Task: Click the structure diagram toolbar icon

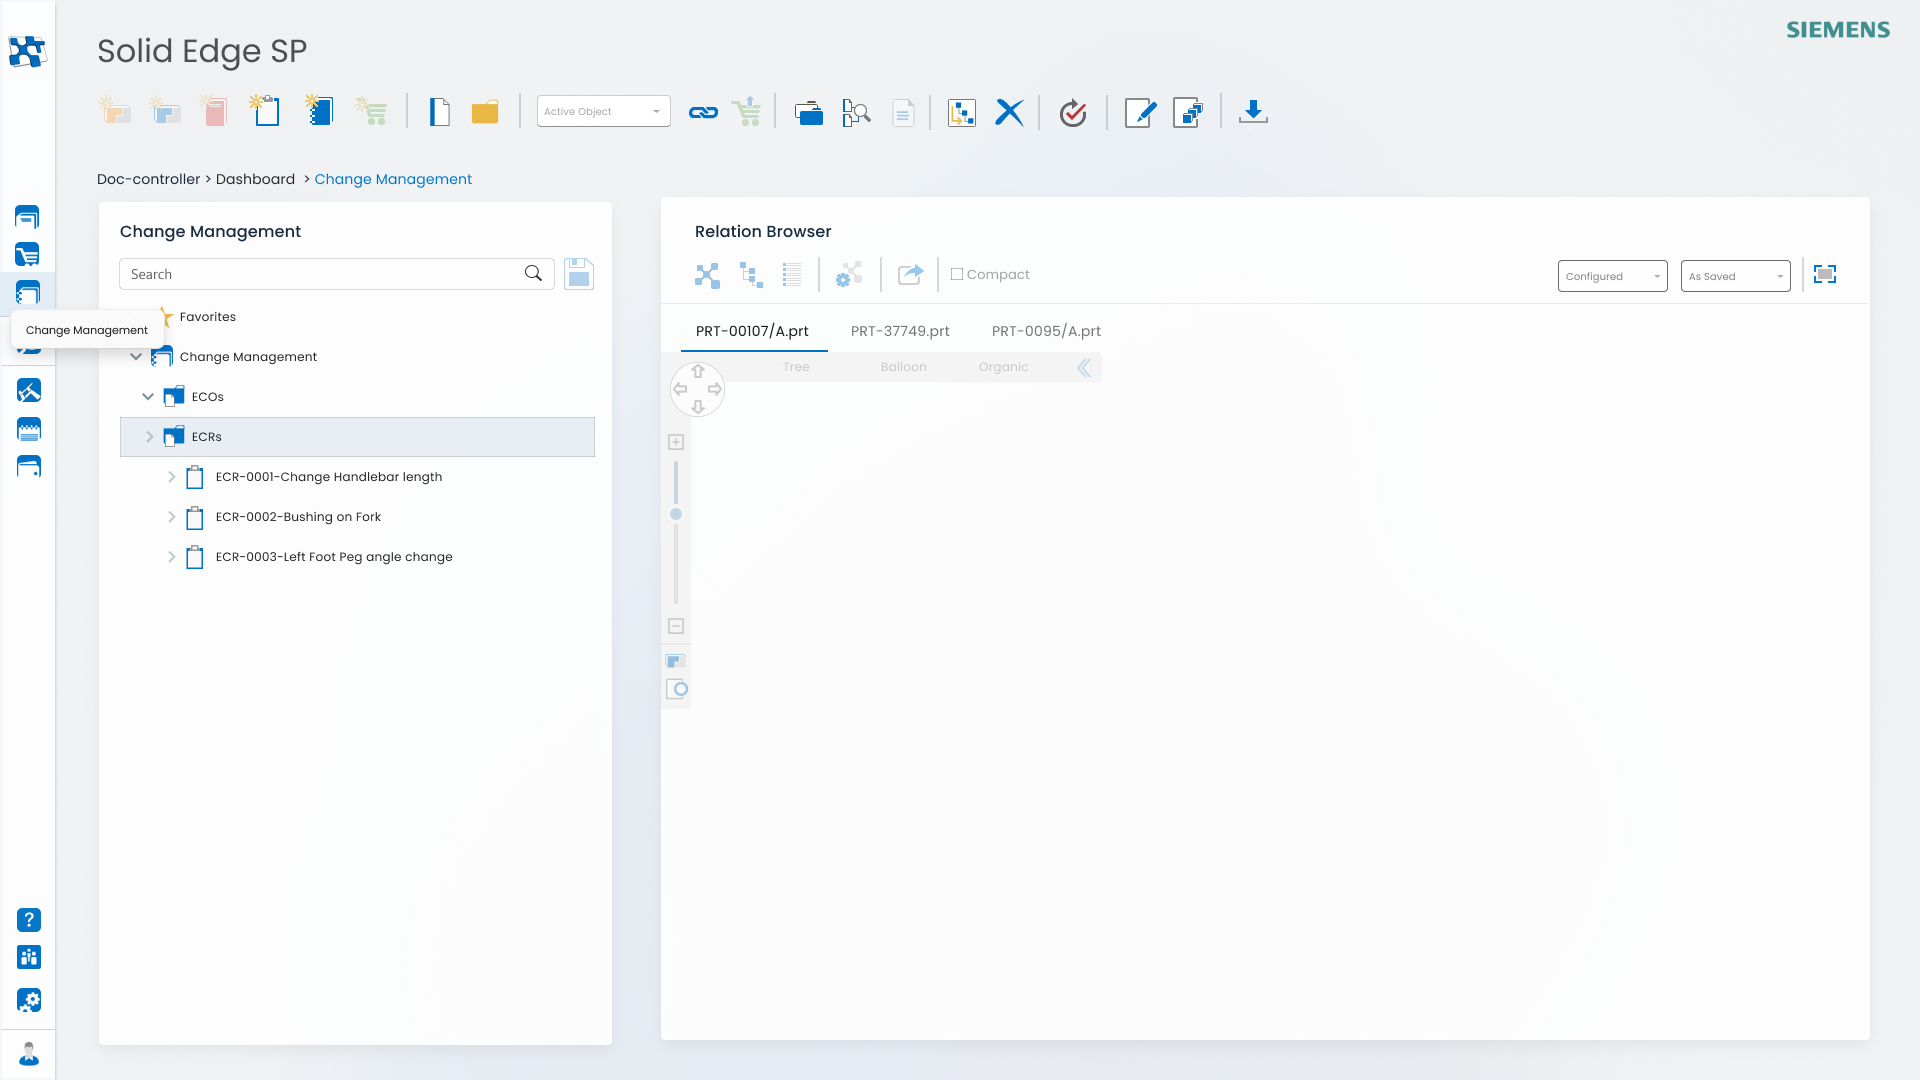Action: coord(962,113)
